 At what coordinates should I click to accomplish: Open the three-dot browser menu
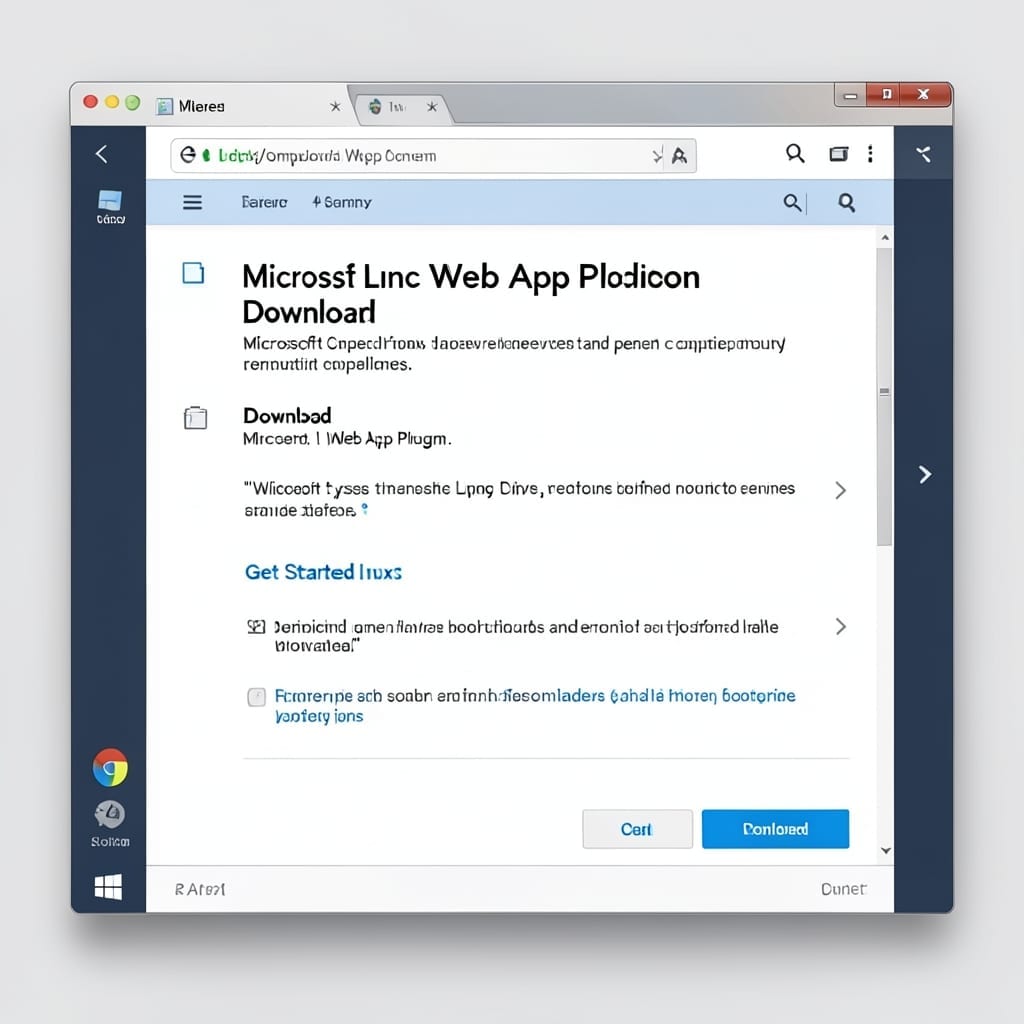click(870, 153)
